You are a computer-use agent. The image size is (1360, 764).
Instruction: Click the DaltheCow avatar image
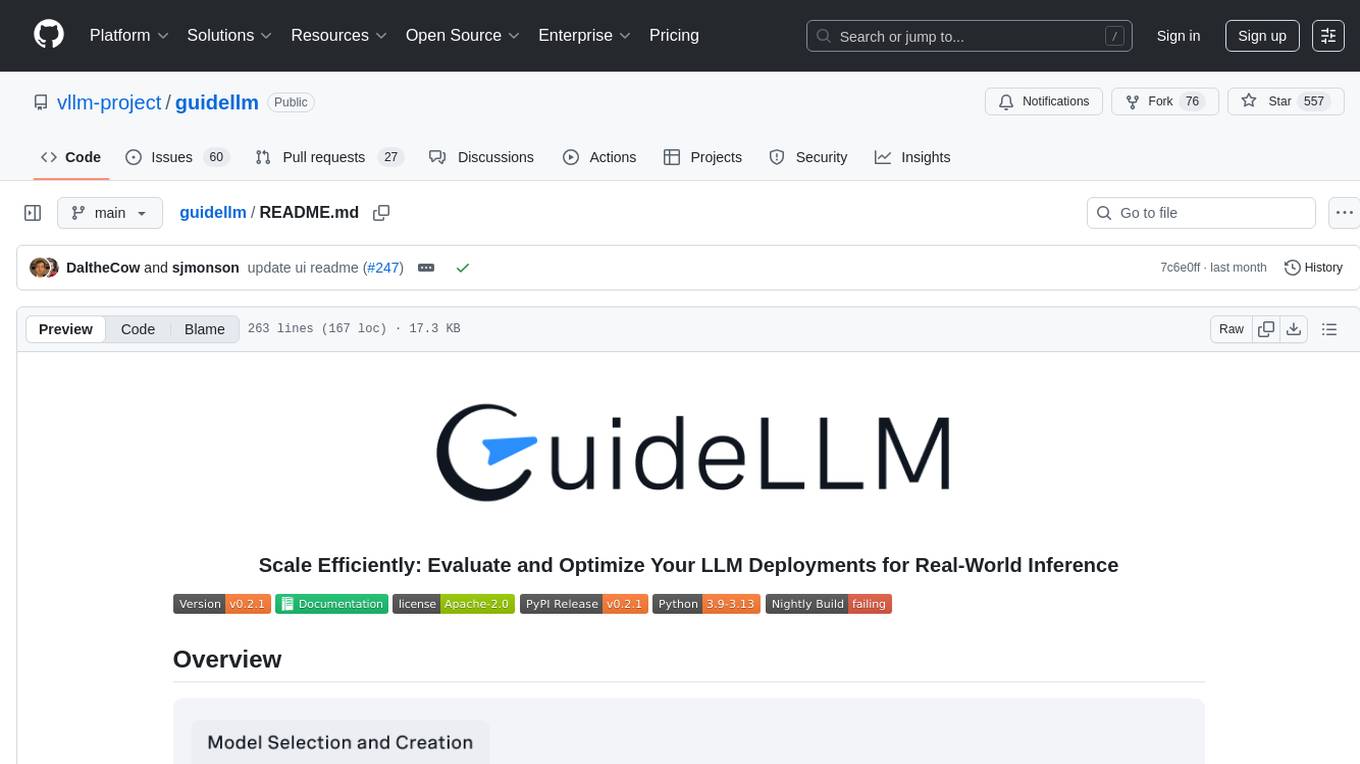coord(40,267)
